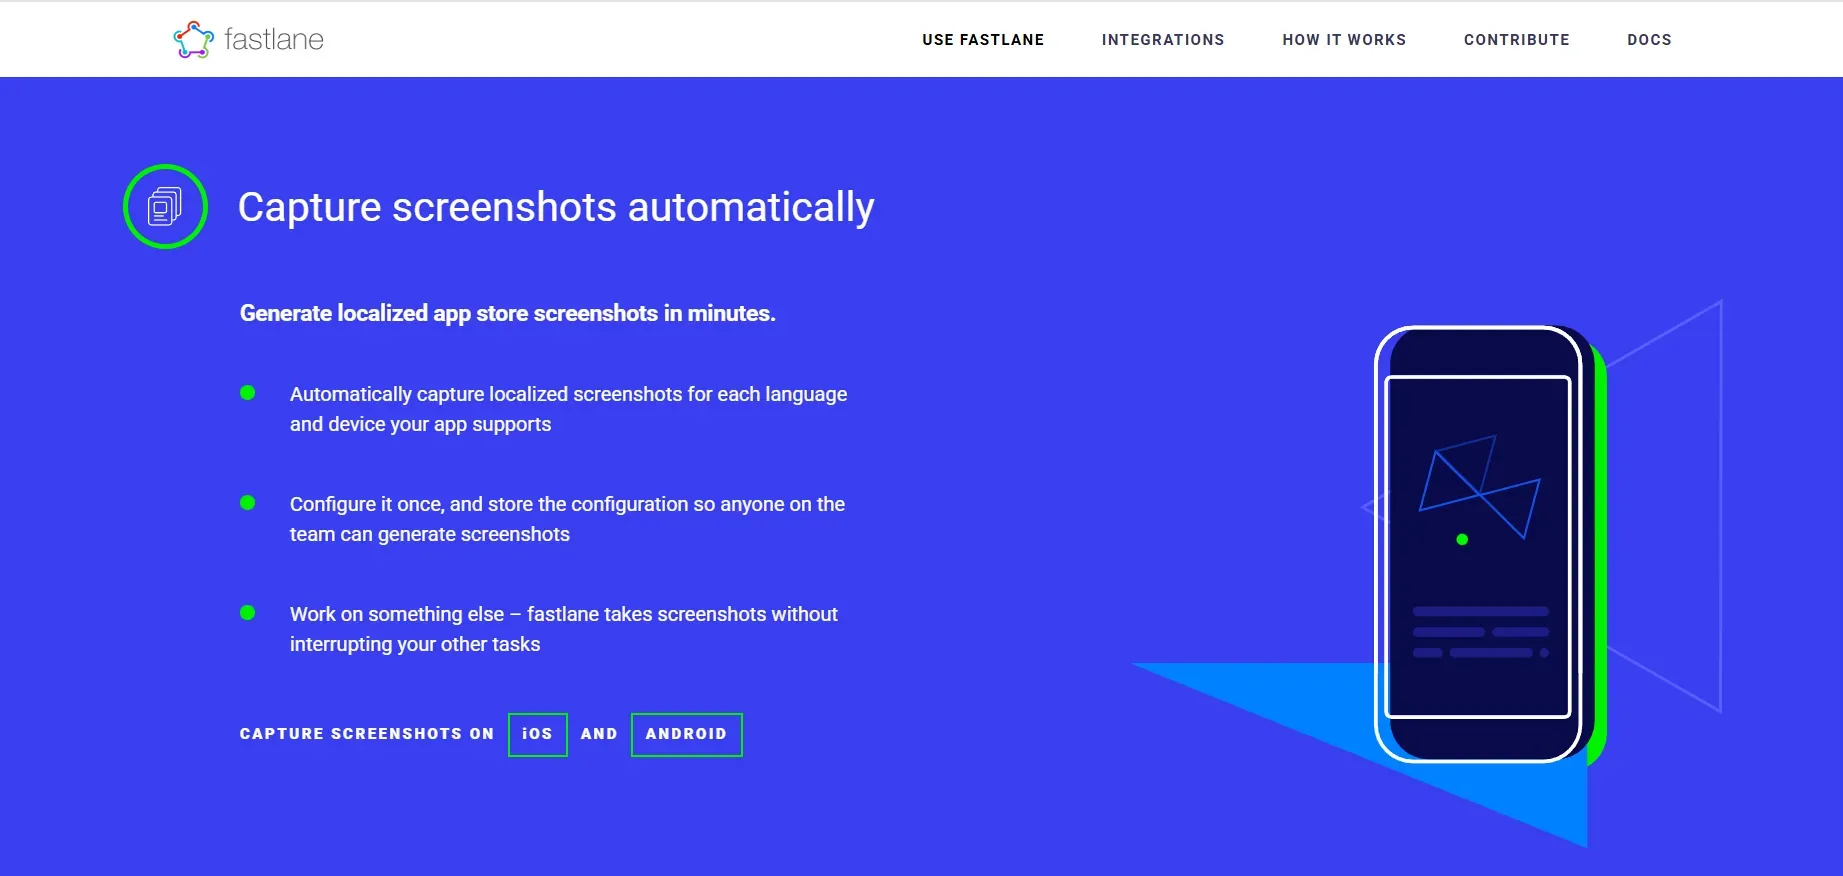Click the fastlane logo icon
The width and height of the screenshot is (1843, 876).
pos(193,39)
